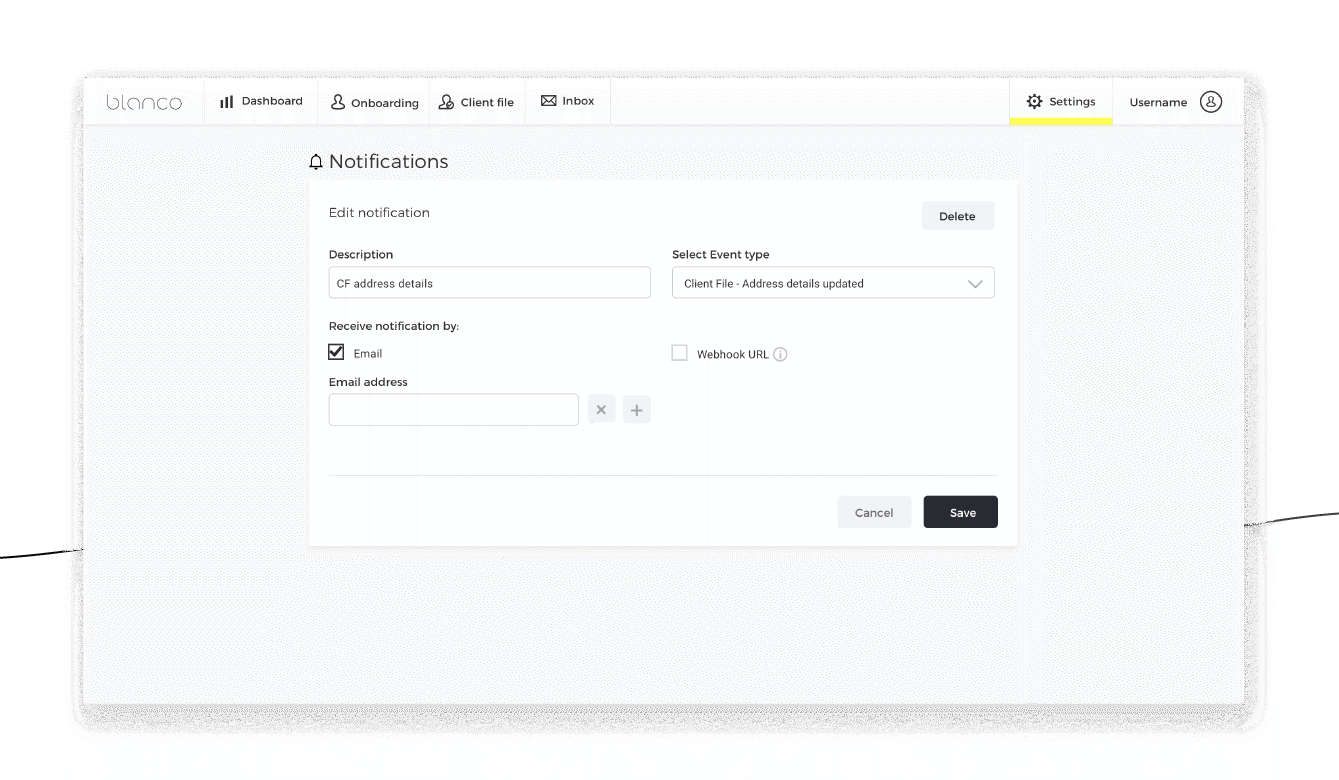Add another email with the plus icon
Viewport: 1339px width, 780px height.
(x=637, y=409)
